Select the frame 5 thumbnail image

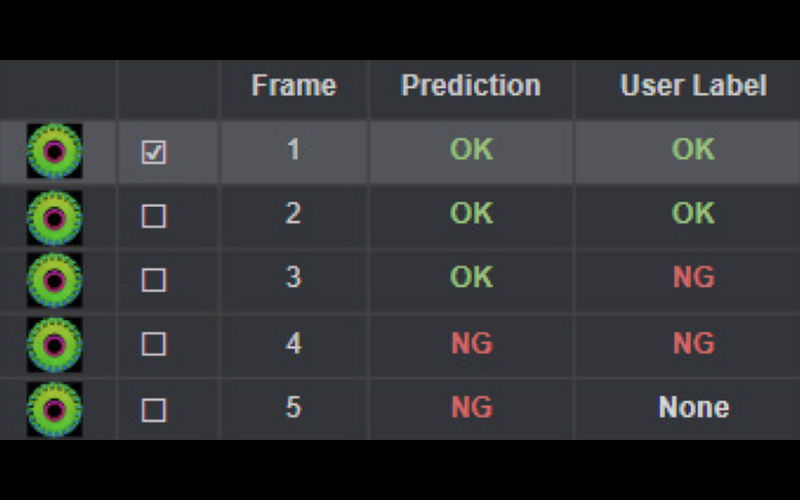55,409
